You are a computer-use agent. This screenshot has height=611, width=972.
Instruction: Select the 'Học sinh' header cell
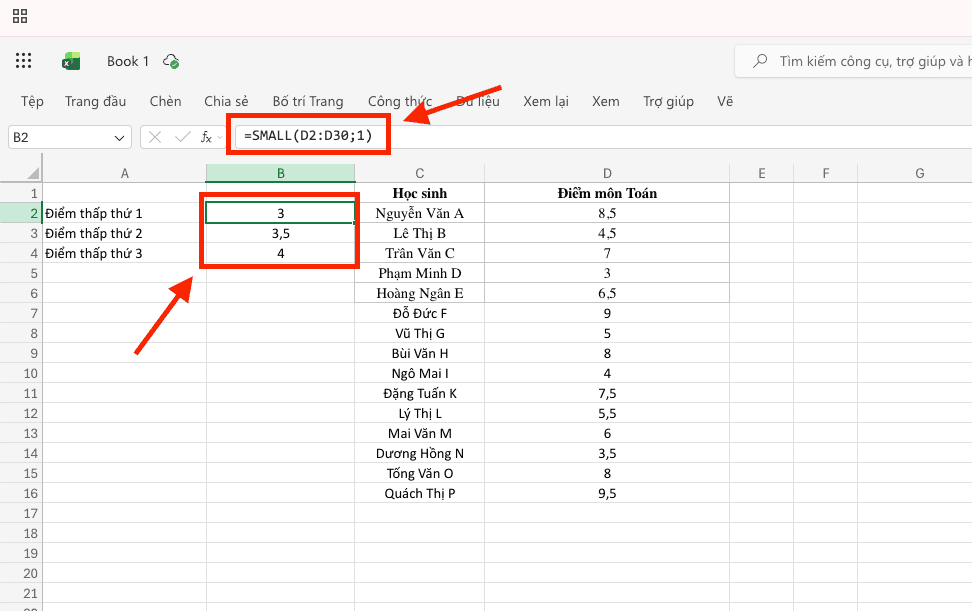pos(420,193)
